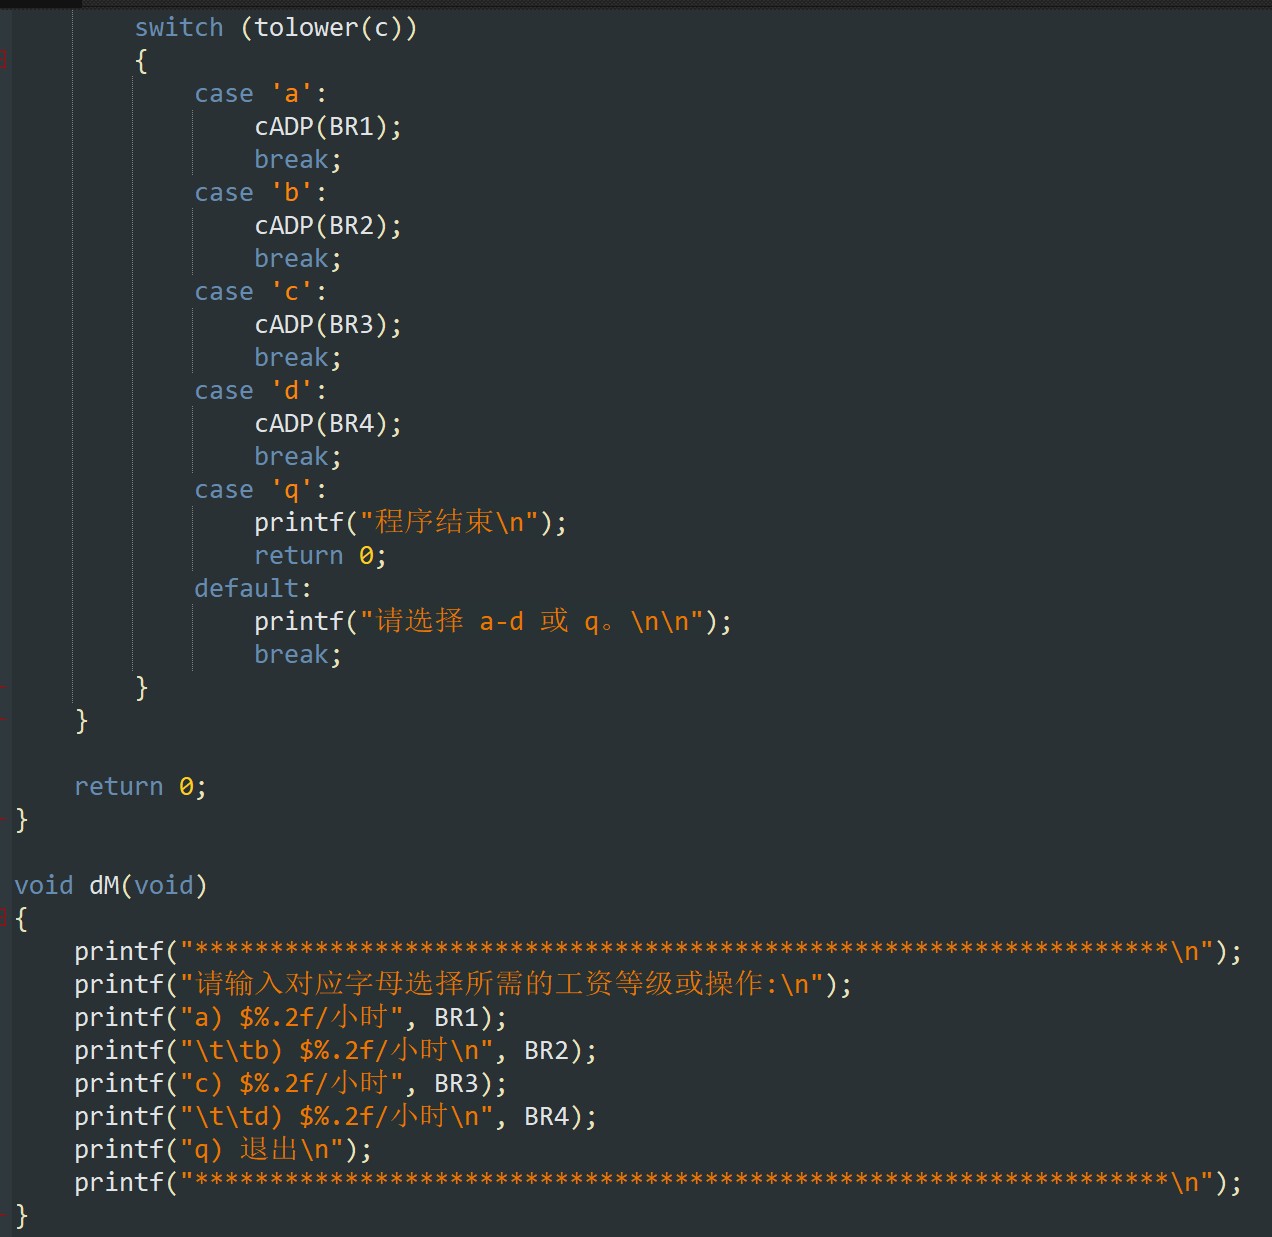The width and height of the screenshot is (1272, 1237).
Task: Click the line "case 'c':"
Action: tap(260, 292)
